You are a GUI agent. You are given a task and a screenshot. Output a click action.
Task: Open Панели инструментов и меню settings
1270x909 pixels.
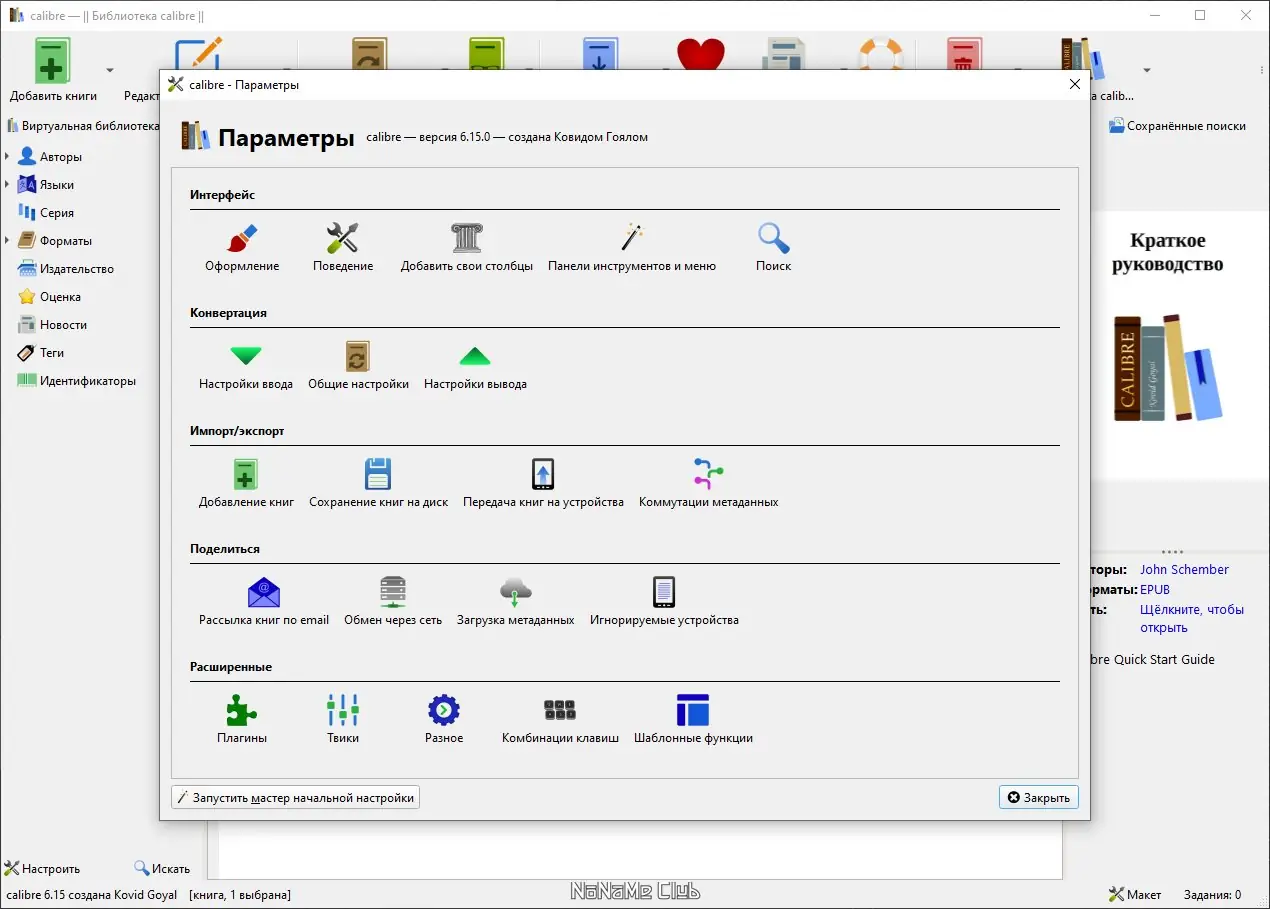(x=632, y=248)
